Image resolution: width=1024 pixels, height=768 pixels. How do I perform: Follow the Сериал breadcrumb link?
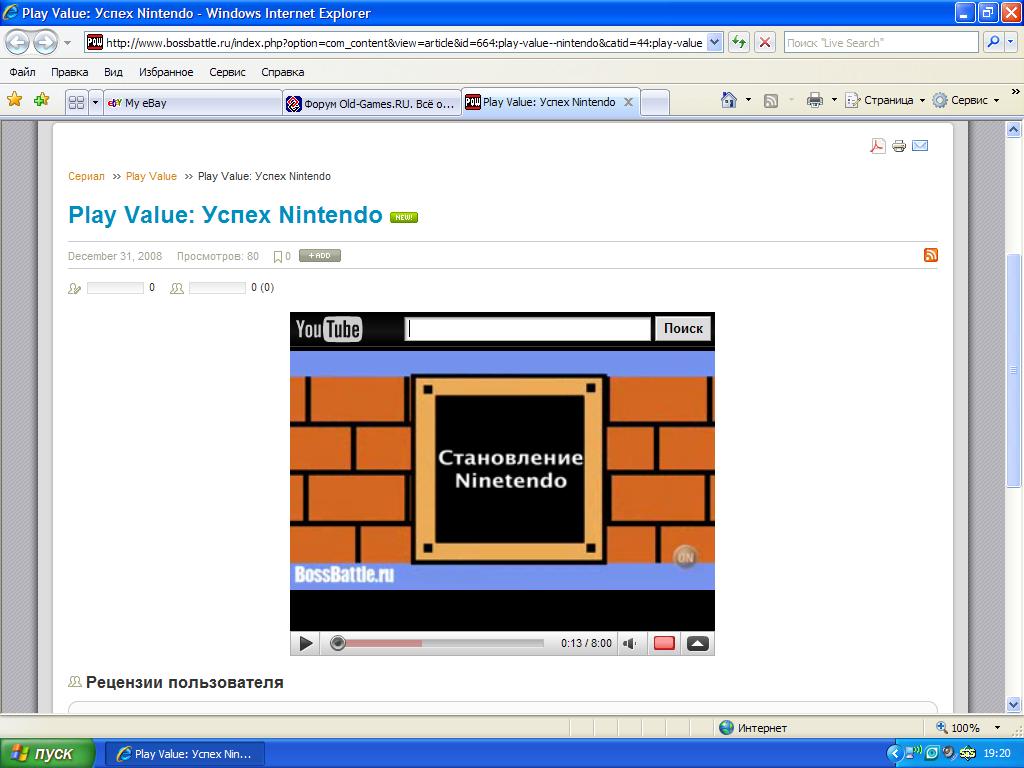[86, 176]
